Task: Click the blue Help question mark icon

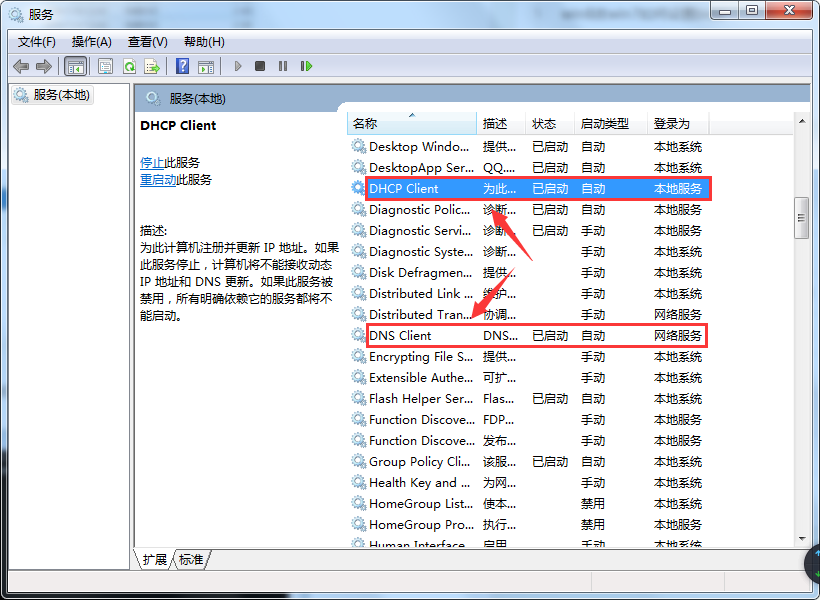Action: tap(182, 66)
